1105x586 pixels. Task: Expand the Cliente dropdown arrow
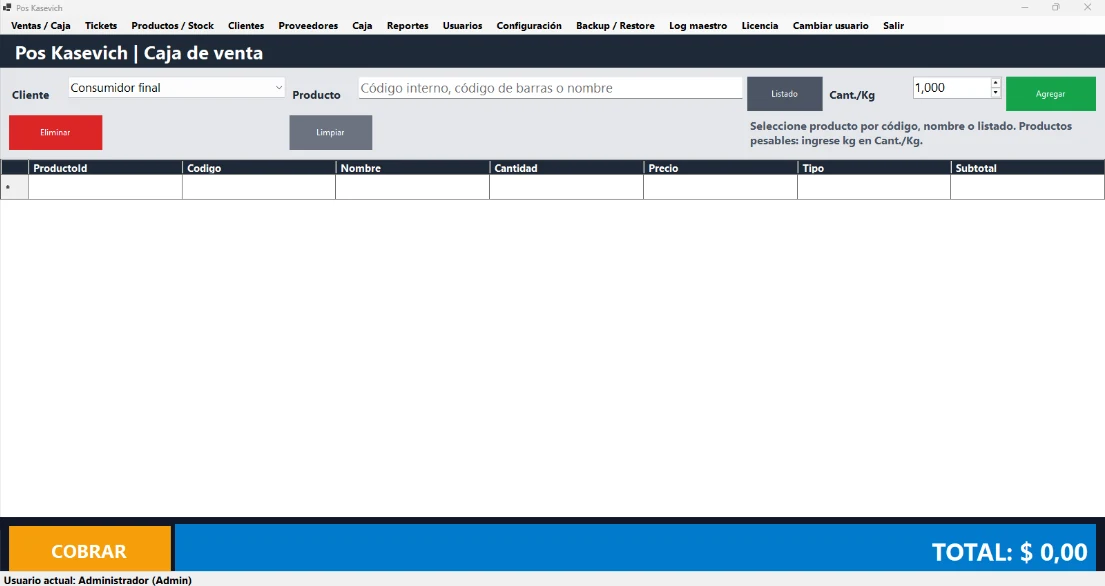(x=278, y=87)
